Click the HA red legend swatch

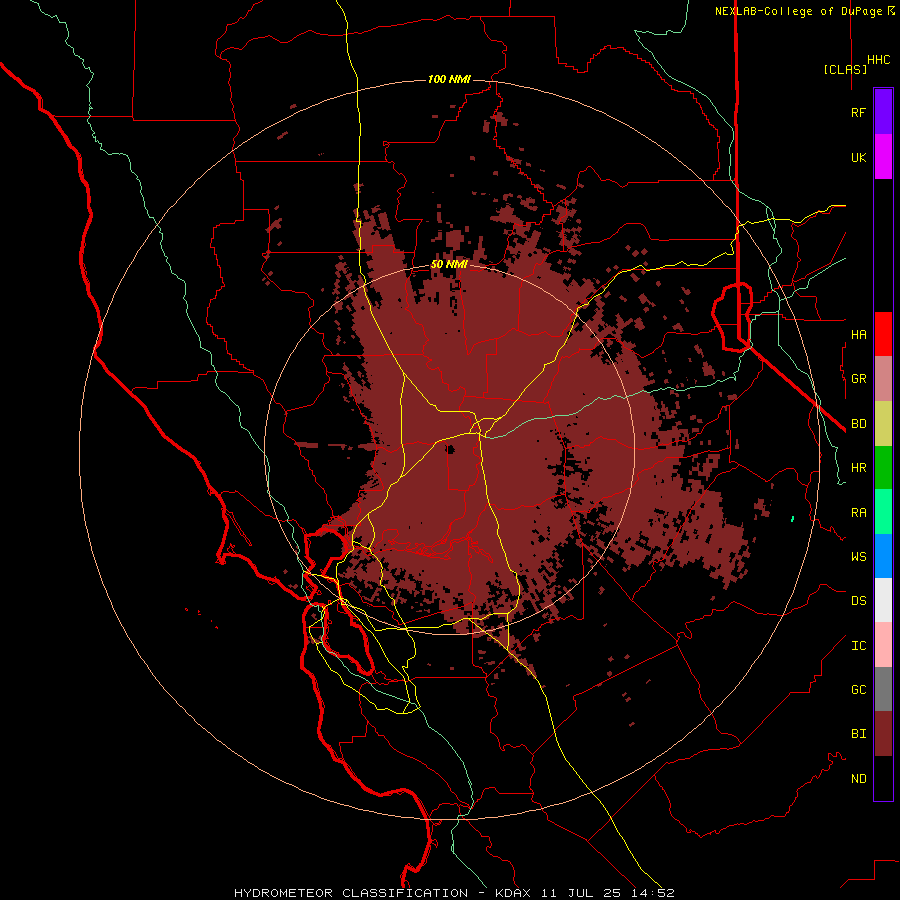pos(883,334)
